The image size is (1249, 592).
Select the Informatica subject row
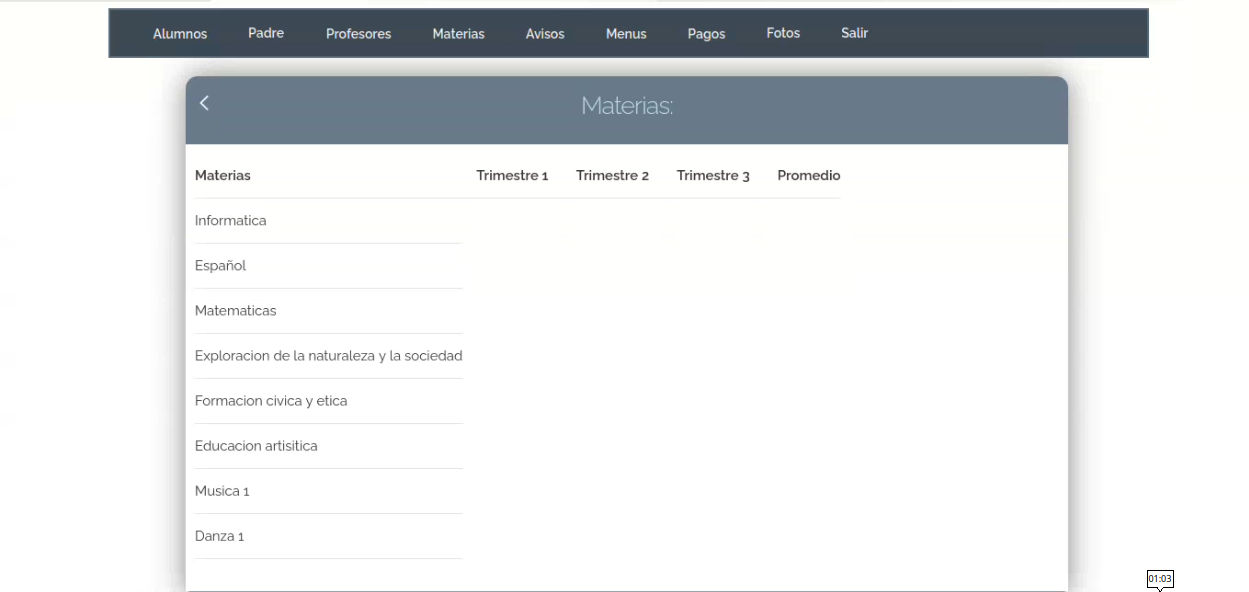231,221
